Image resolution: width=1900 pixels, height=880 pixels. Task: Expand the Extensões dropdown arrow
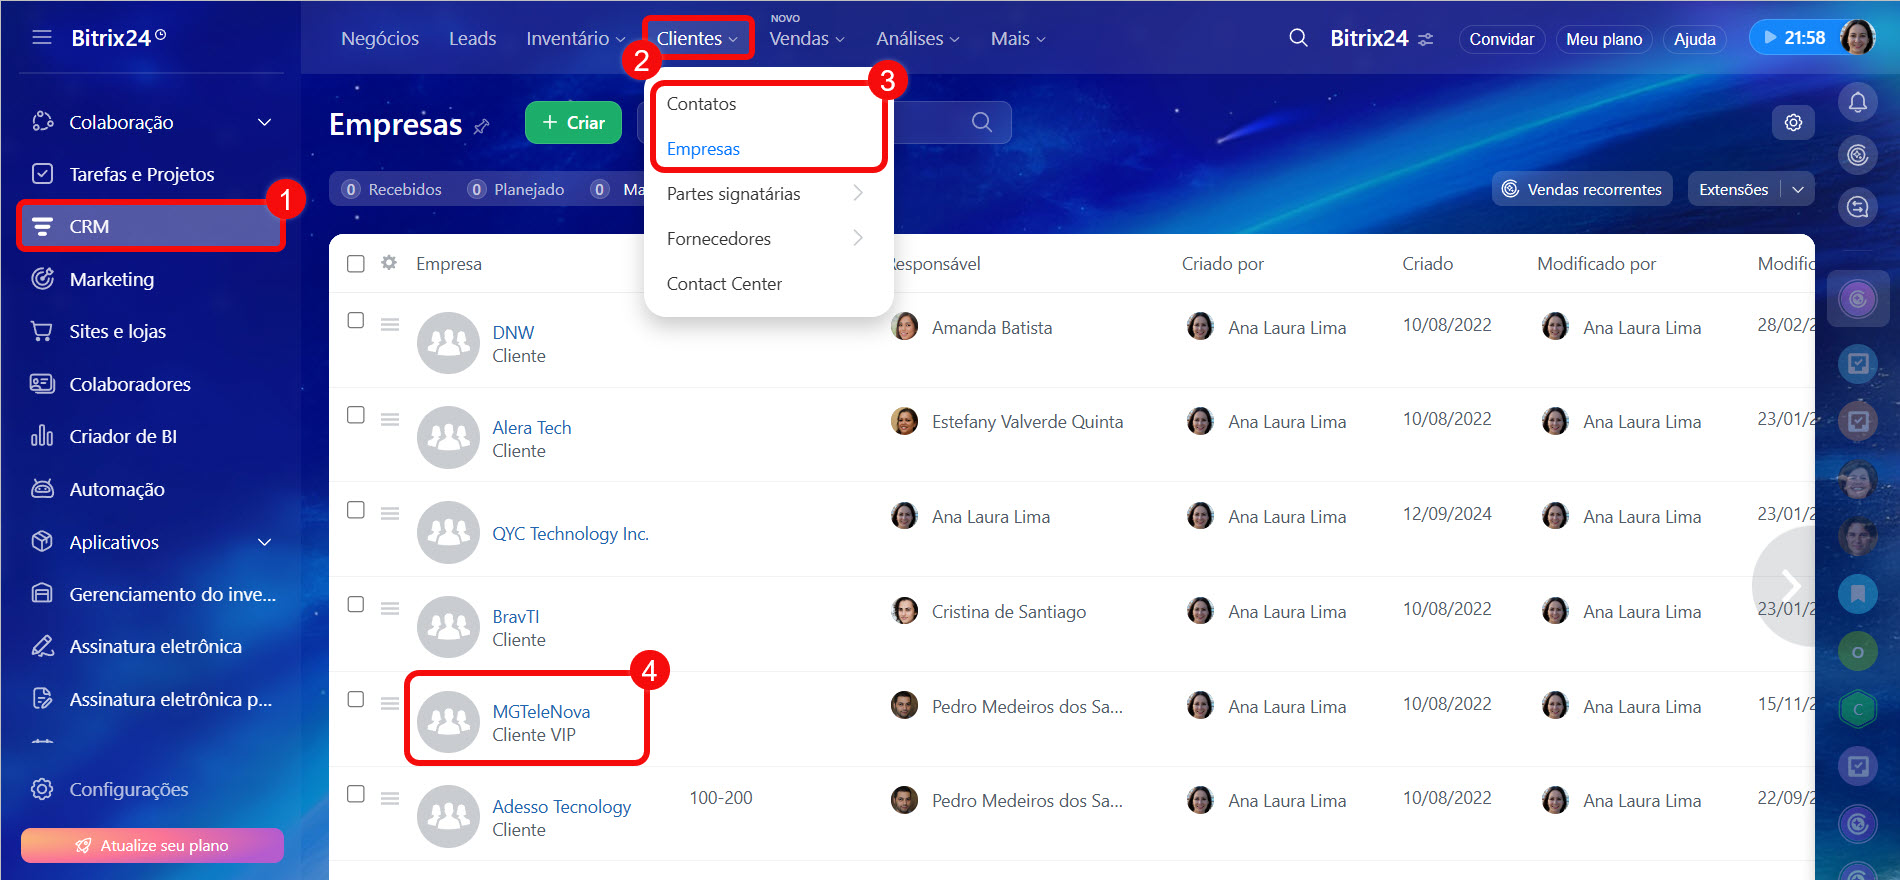tap(1798, 189)
